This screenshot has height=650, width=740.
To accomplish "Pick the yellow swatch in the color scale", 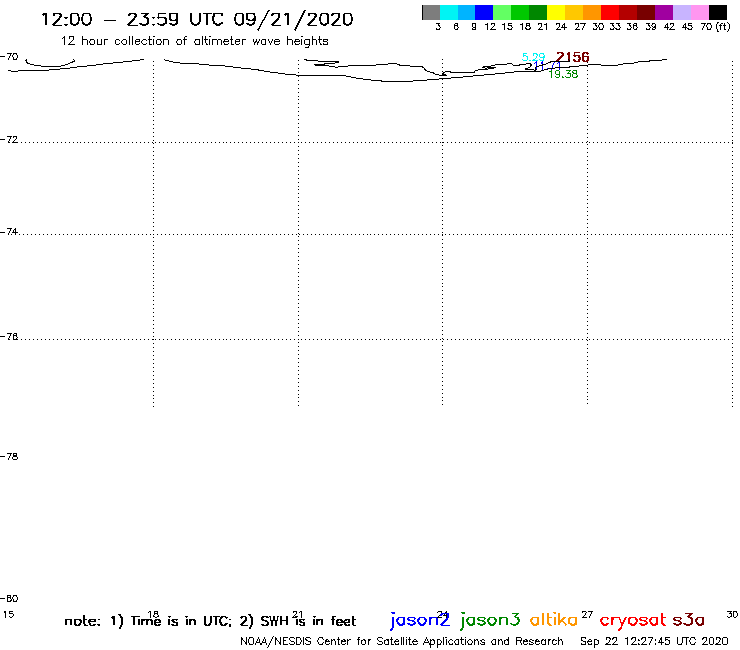I will (x=556, y=12).
